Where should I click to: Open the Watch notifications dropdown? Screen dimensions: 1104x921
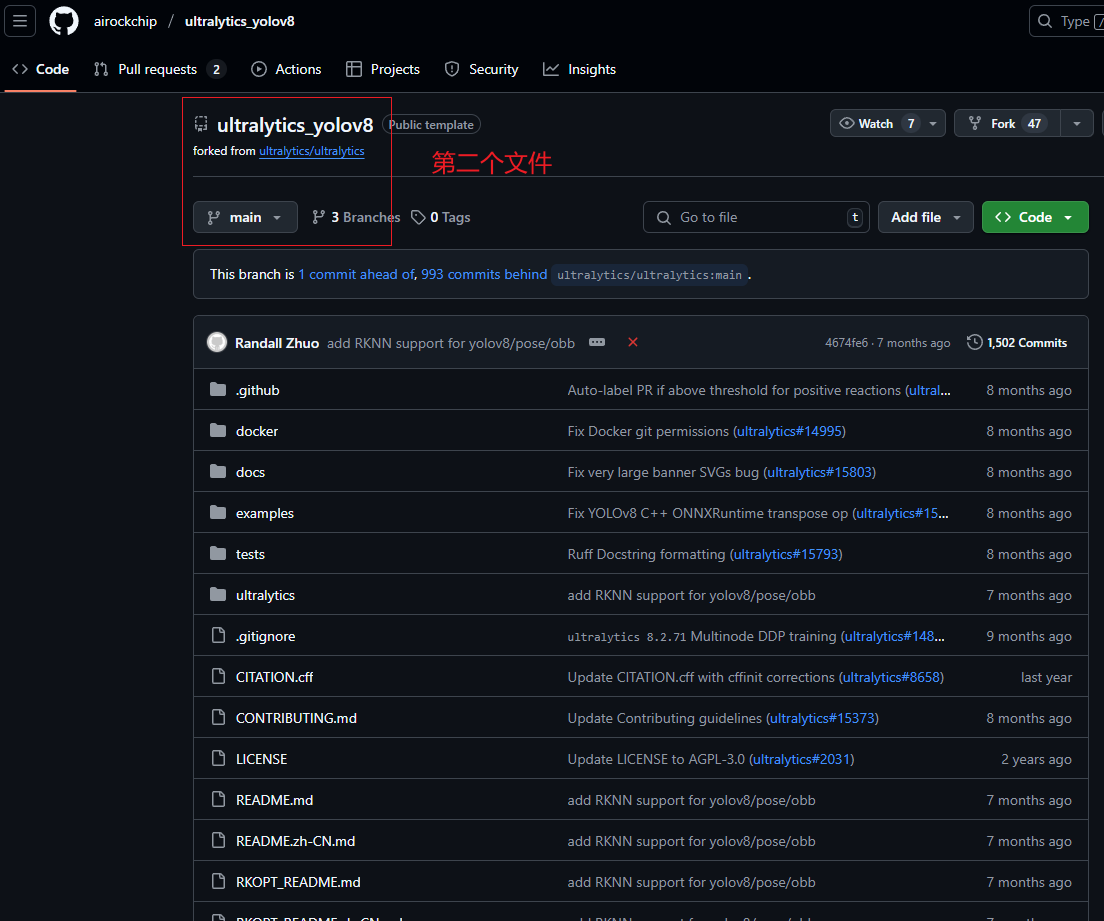pyautogui.click(x=933, y=123)
